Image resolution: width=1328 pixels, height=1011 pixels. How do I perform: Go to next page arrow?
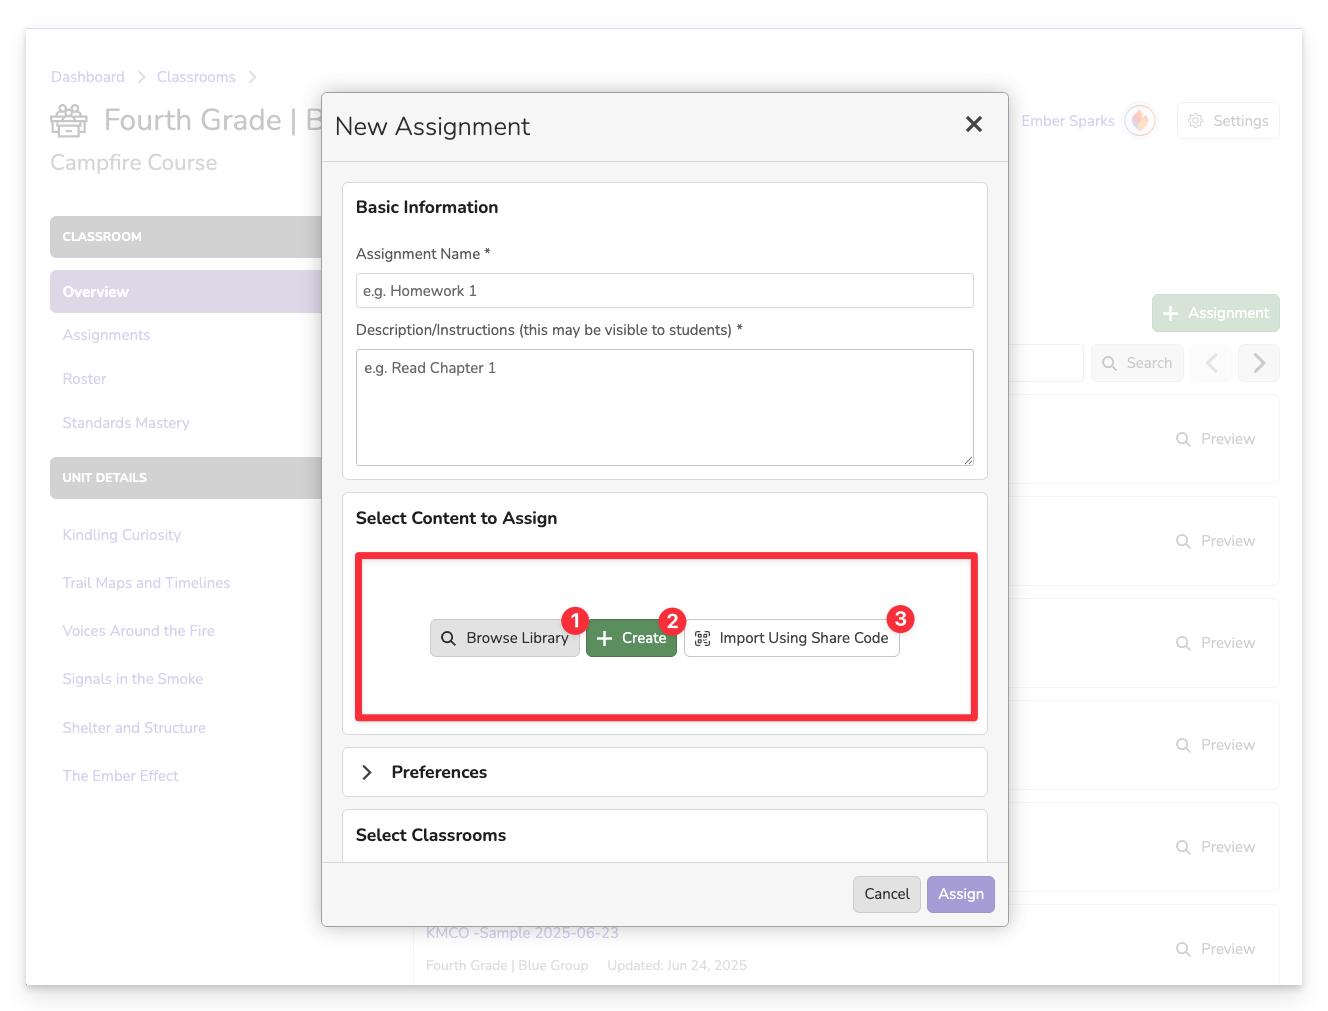point(1258,363)
